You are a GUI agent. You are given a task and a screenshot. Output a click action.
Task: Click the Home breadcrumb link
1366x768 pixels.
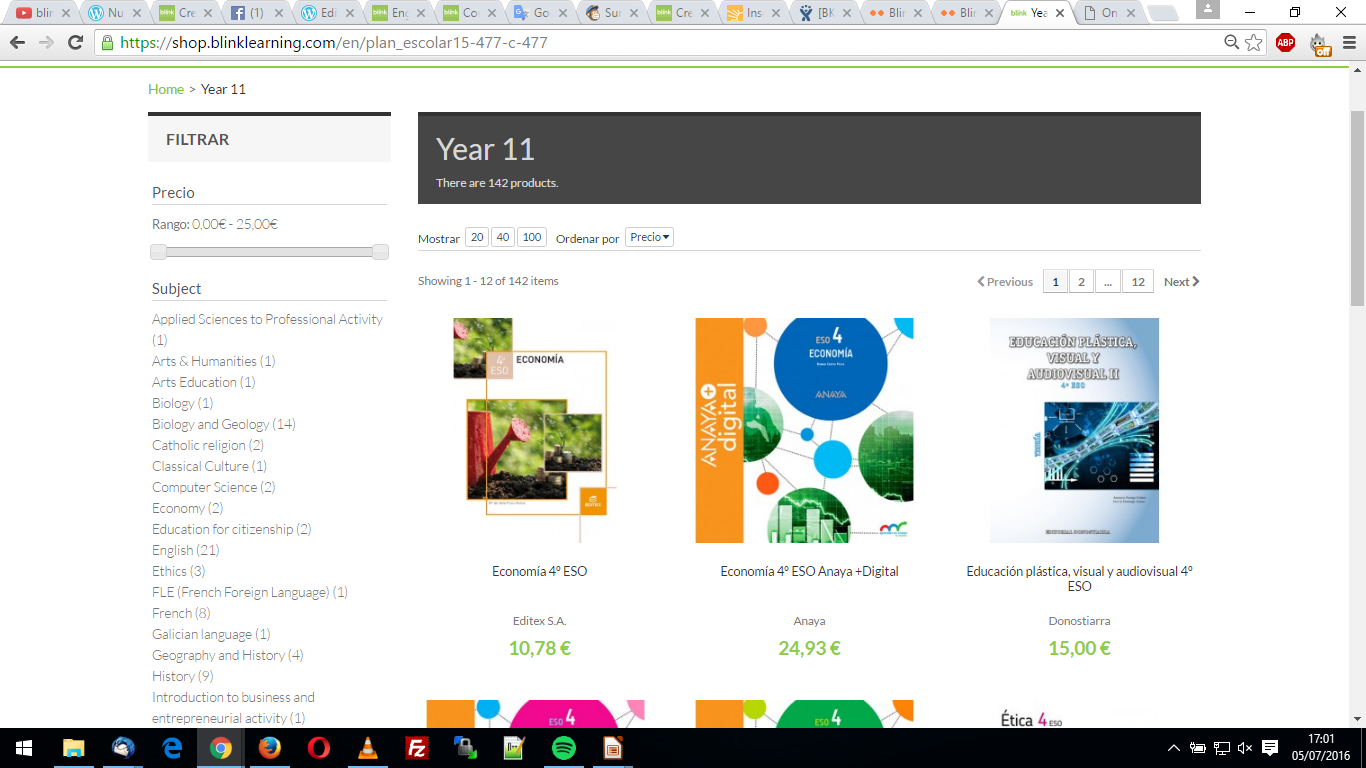166,89
